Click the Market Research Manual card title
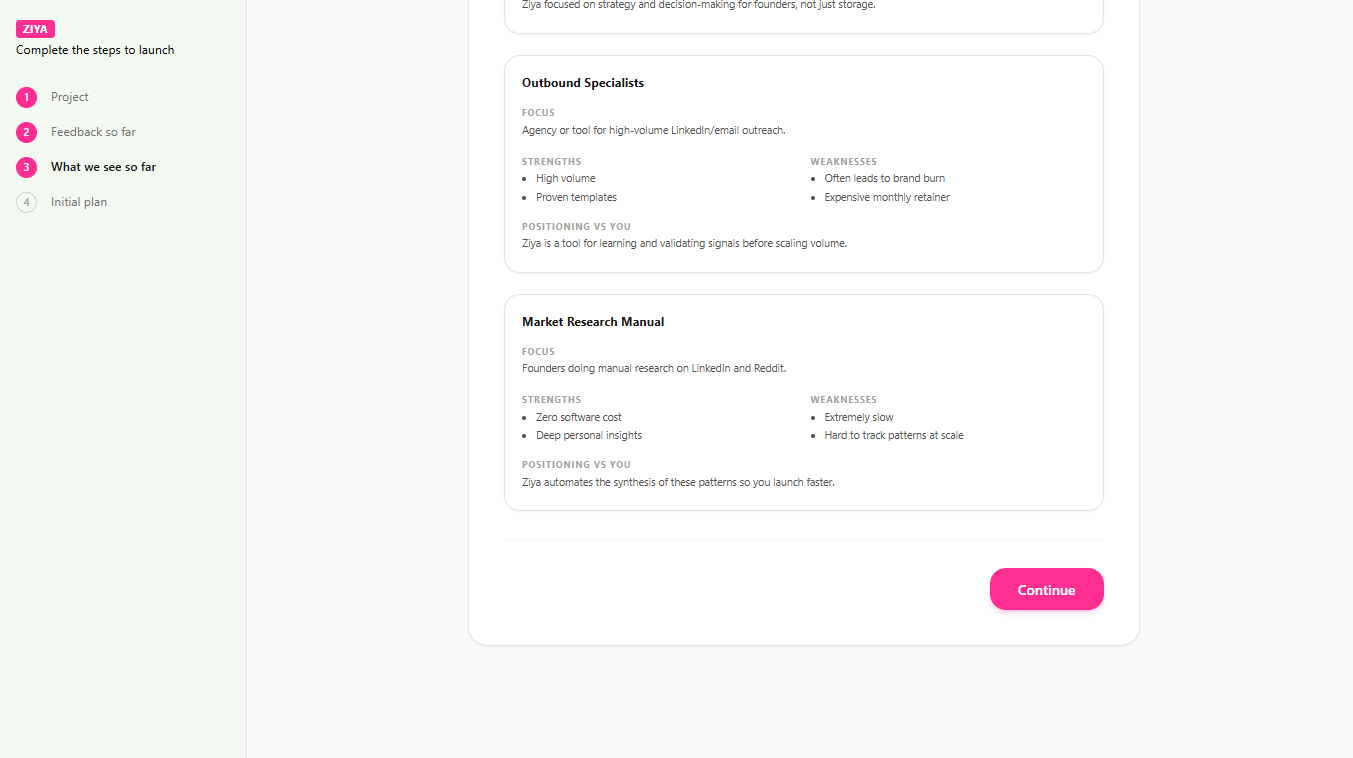This screenshot has width=1353, height=758. click(593, 322)
